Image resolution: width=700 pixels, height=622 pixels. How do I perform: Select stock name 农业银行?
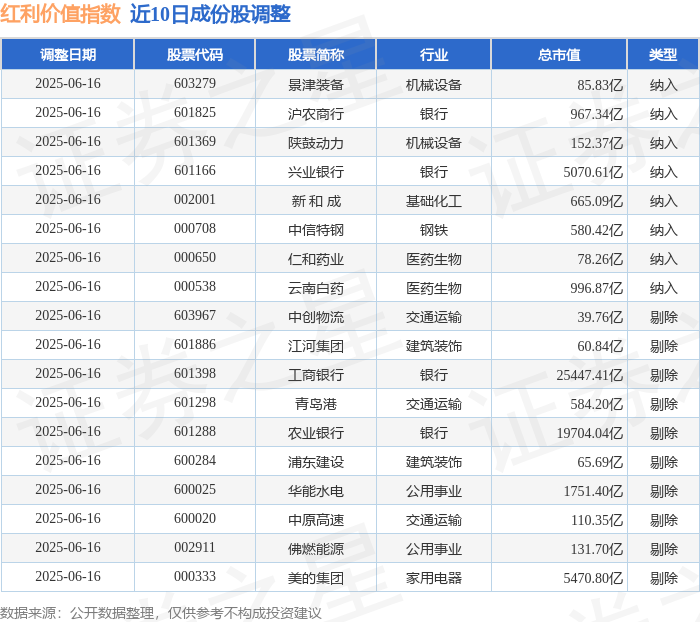pos(316,433)
